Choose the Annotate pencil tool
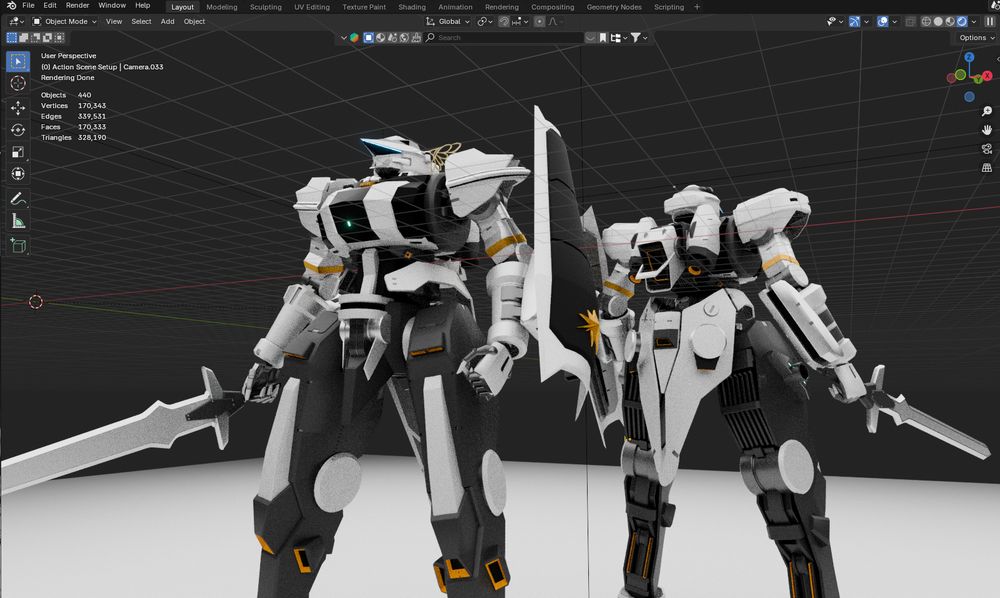 [18, 199]
